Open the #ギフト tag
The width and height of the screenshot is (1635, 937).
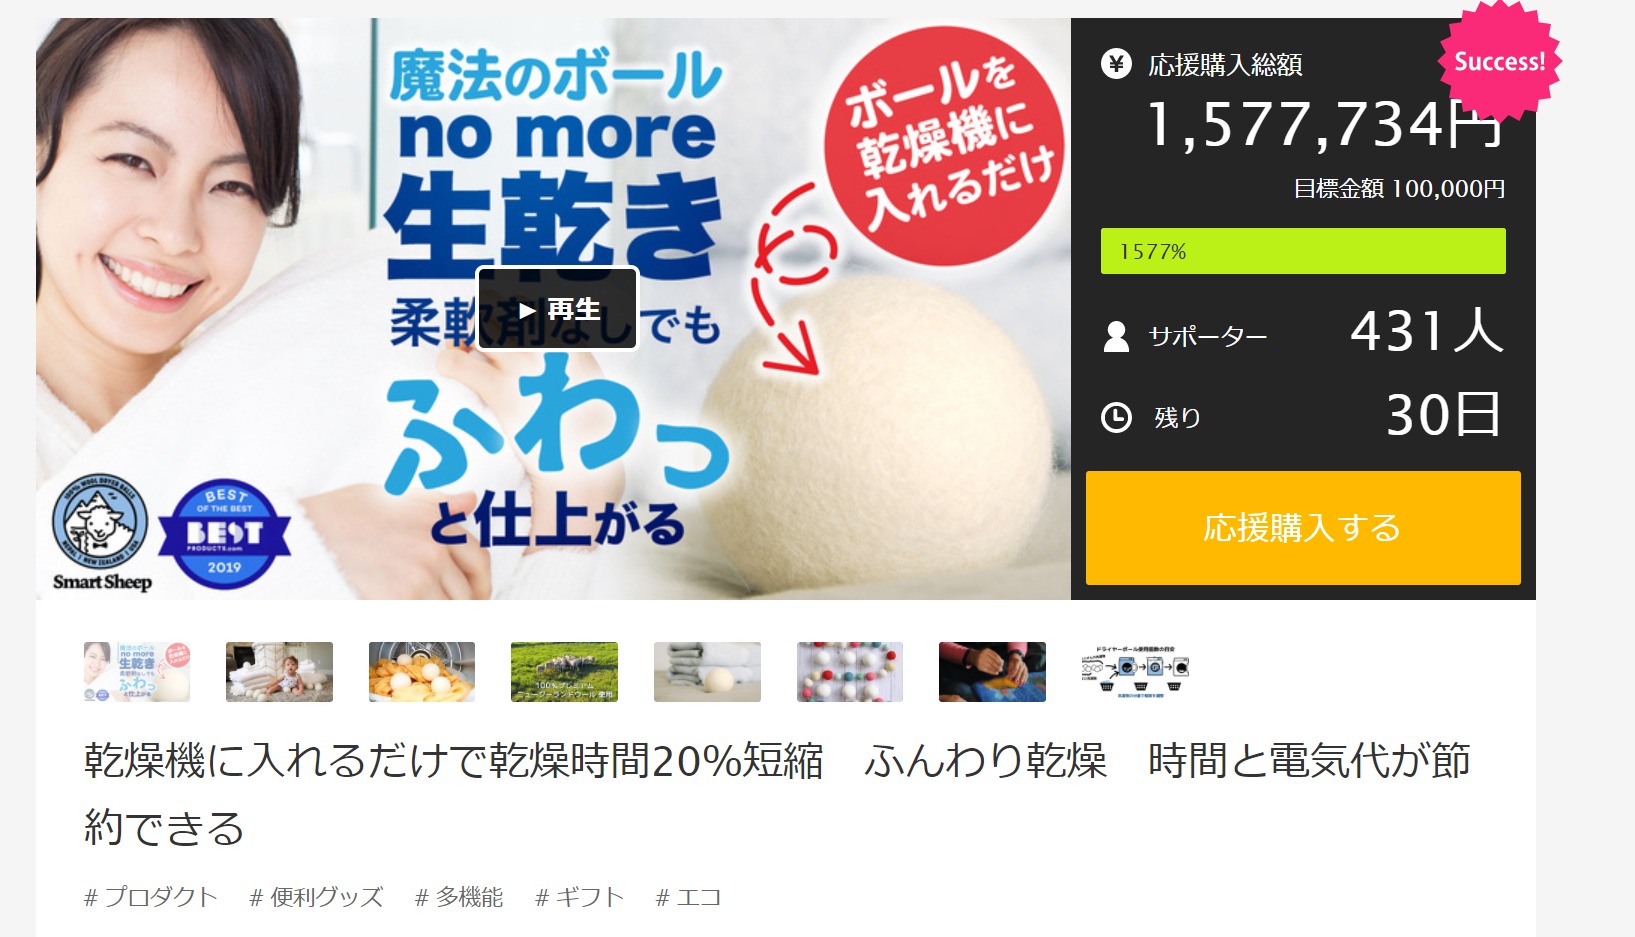point(579,897)
